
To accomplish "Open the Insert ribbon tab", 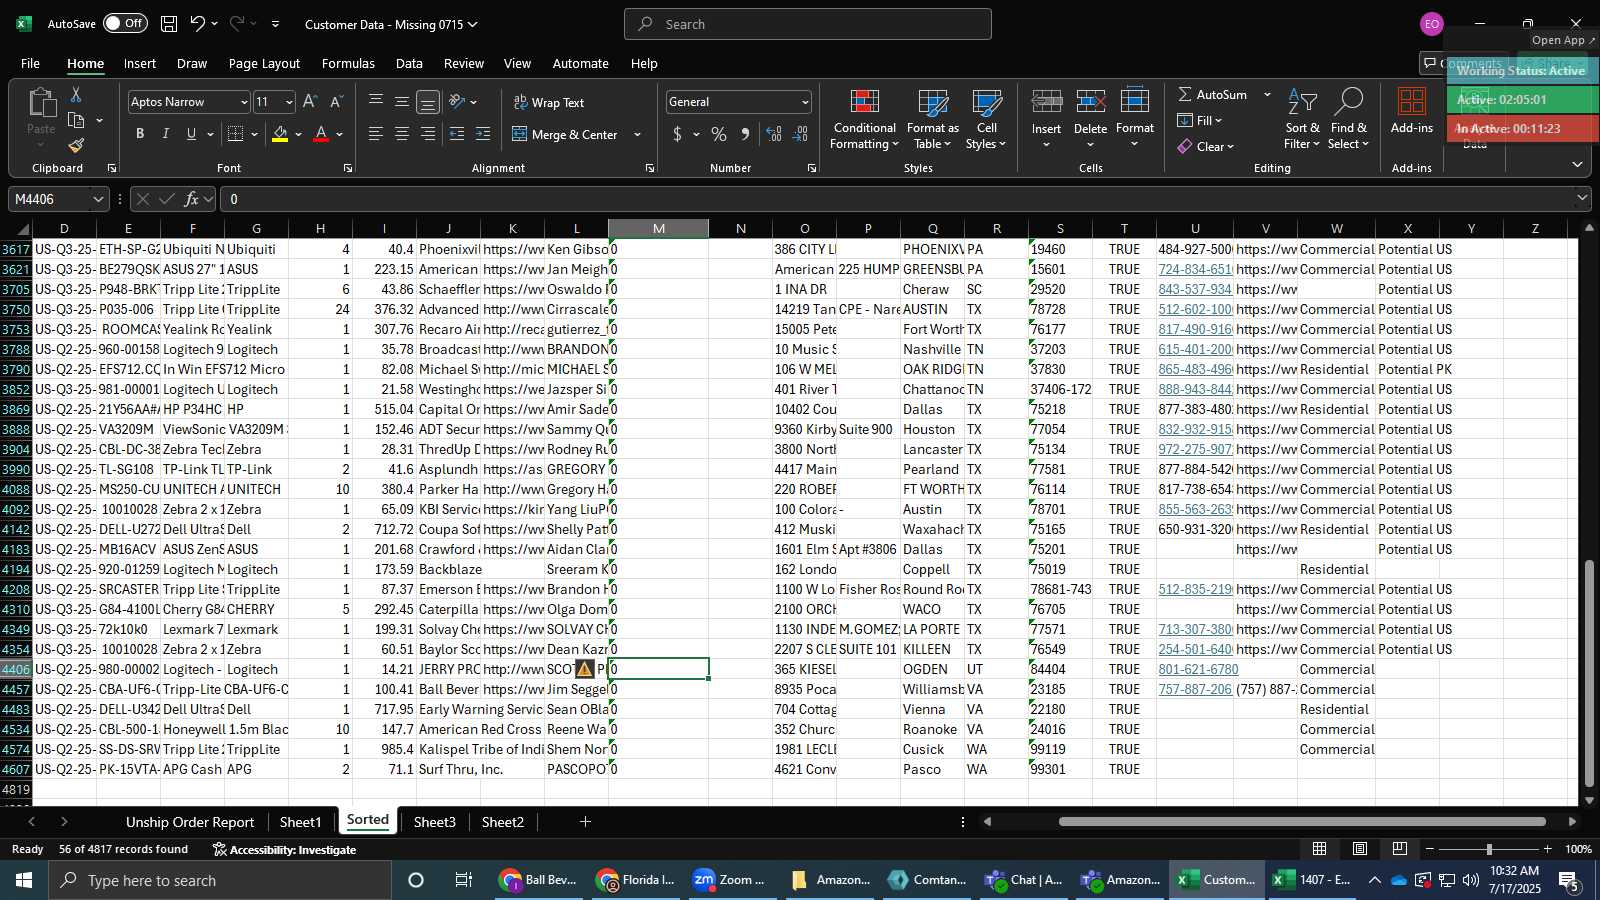I will pos(140,63).
